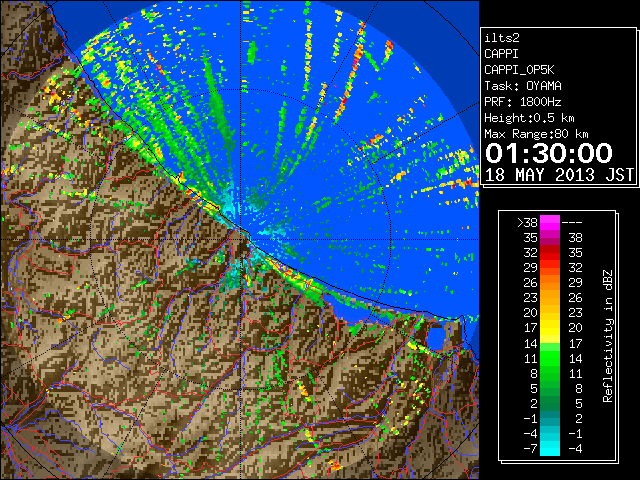
Task: Click the 'ilts2' label in info box
Action: (x=502, y=38)
